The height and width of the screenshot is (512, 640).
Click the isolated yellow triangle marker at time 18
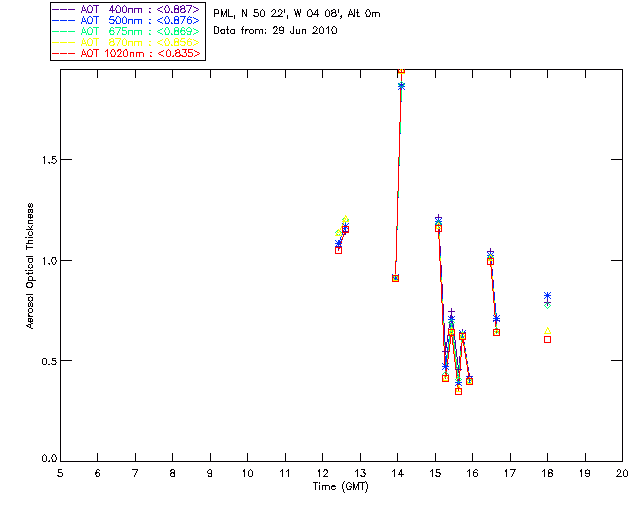click(x=548, y=331)
